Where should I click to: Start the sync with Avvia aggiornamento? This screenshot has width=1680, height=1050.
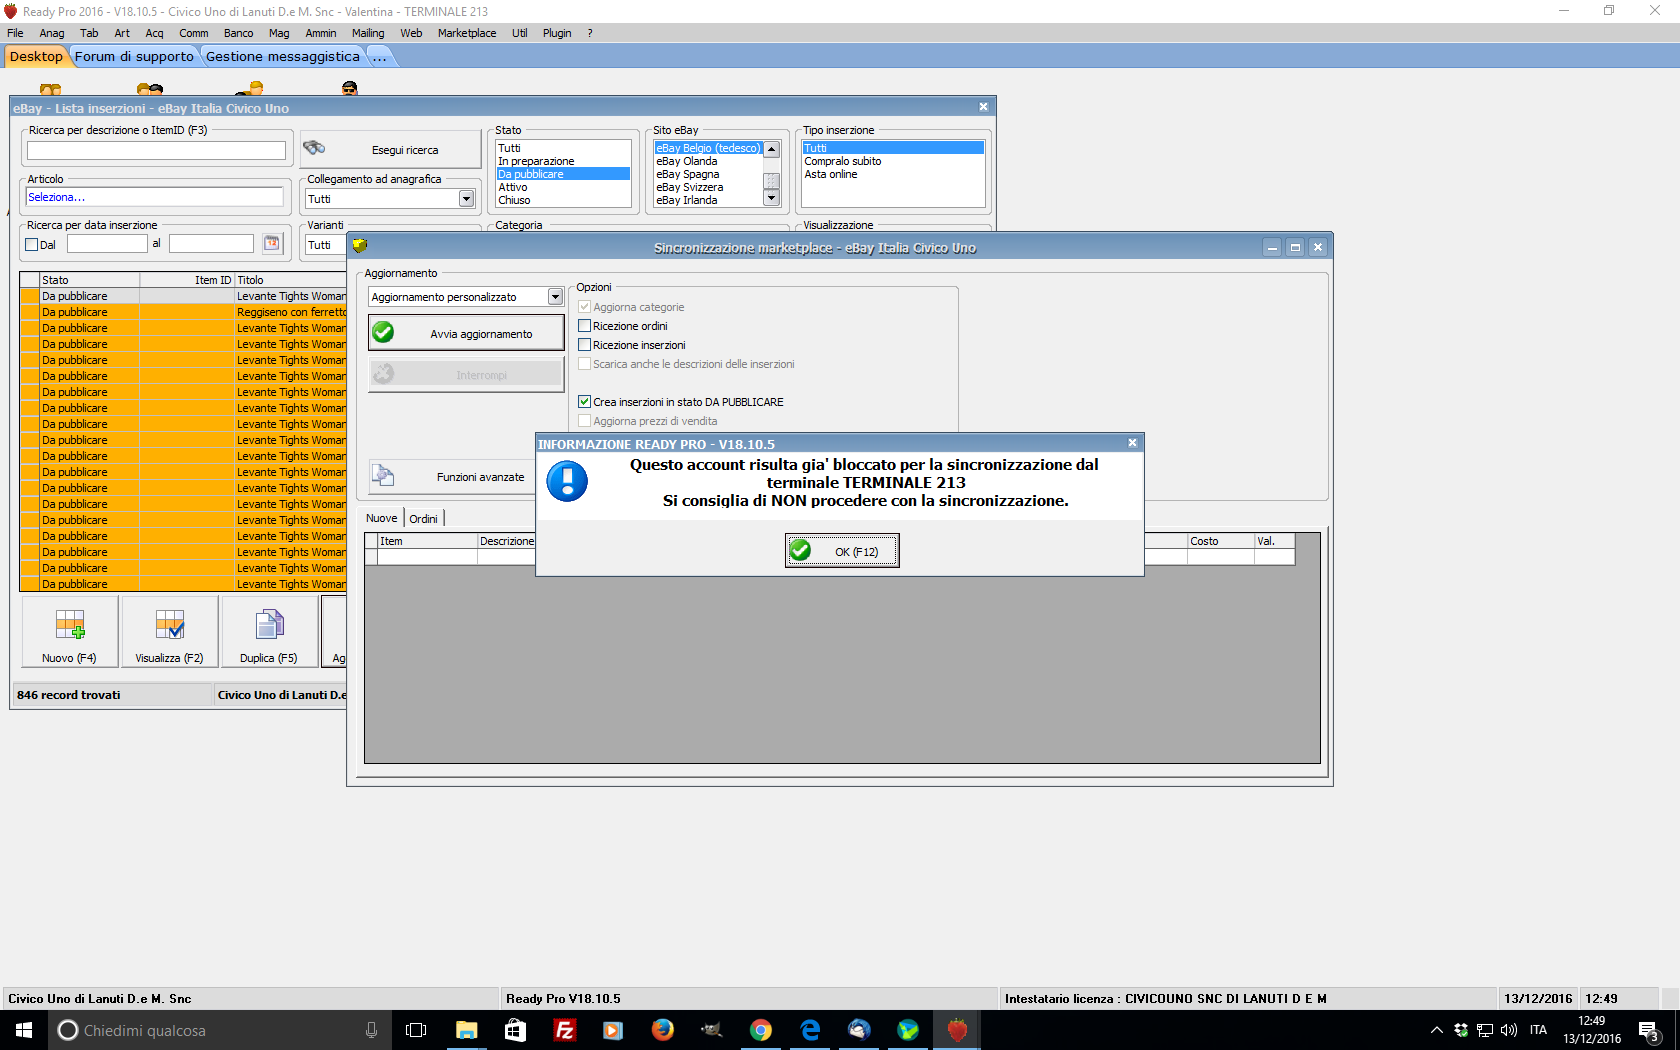(x=466, y=333)
